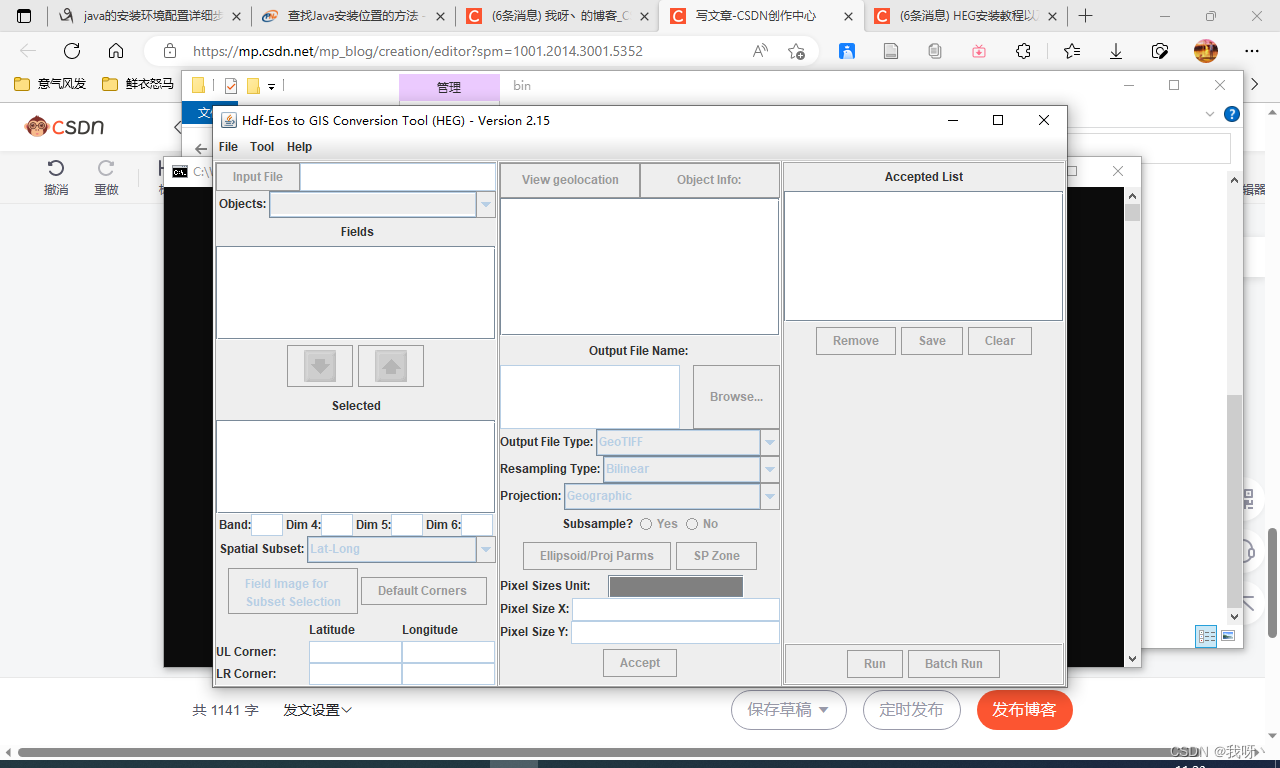1280x768 pixels.
Task: Click the up arrow to remove field from Selected
Action: coord(390,366)
